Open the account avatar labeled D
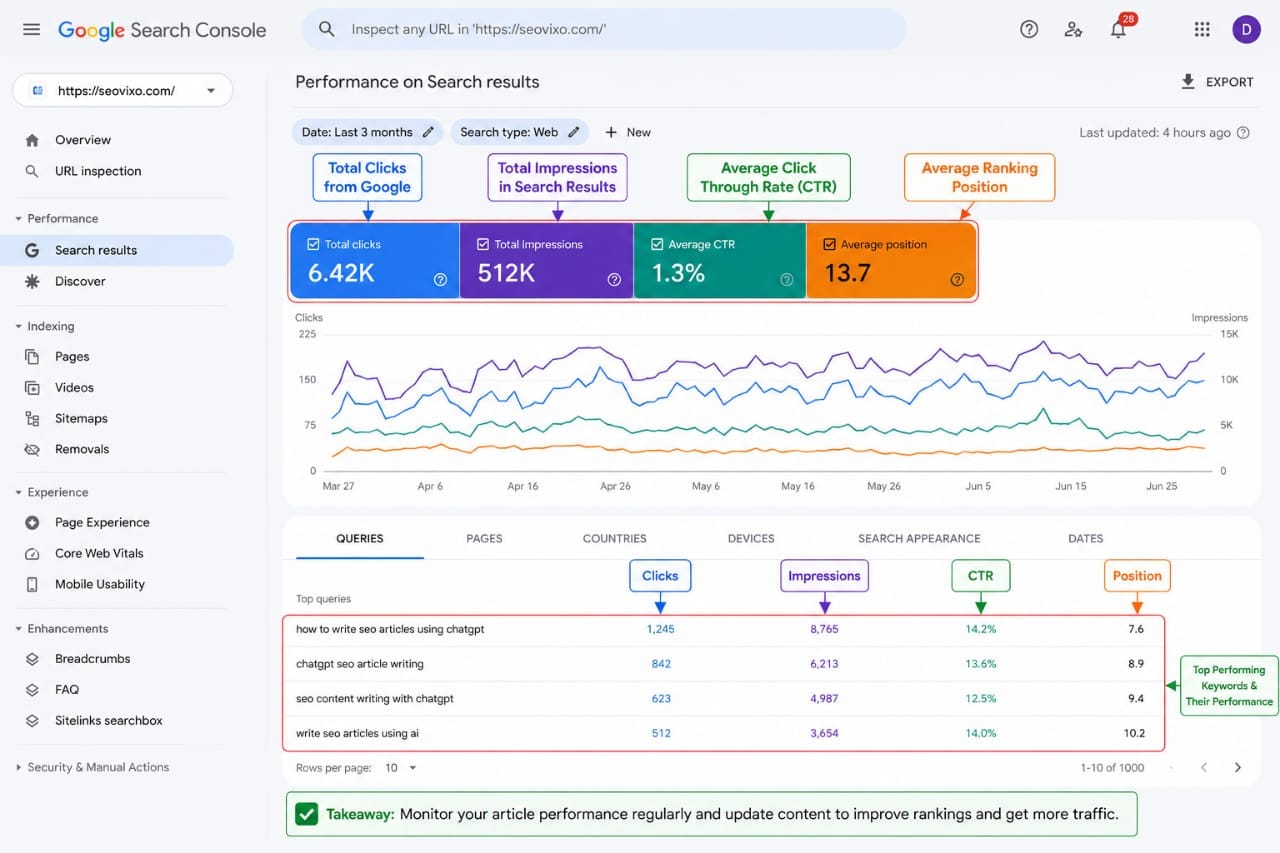Screen dimensions: 1280x853 click(x=1246, y=30)
